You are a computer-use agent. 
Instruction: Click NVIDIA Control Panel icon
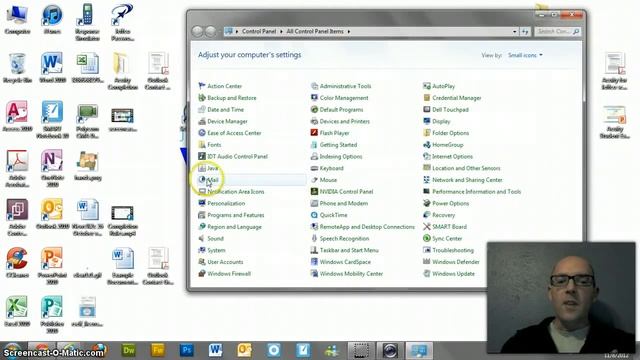[x=314, y=191]
